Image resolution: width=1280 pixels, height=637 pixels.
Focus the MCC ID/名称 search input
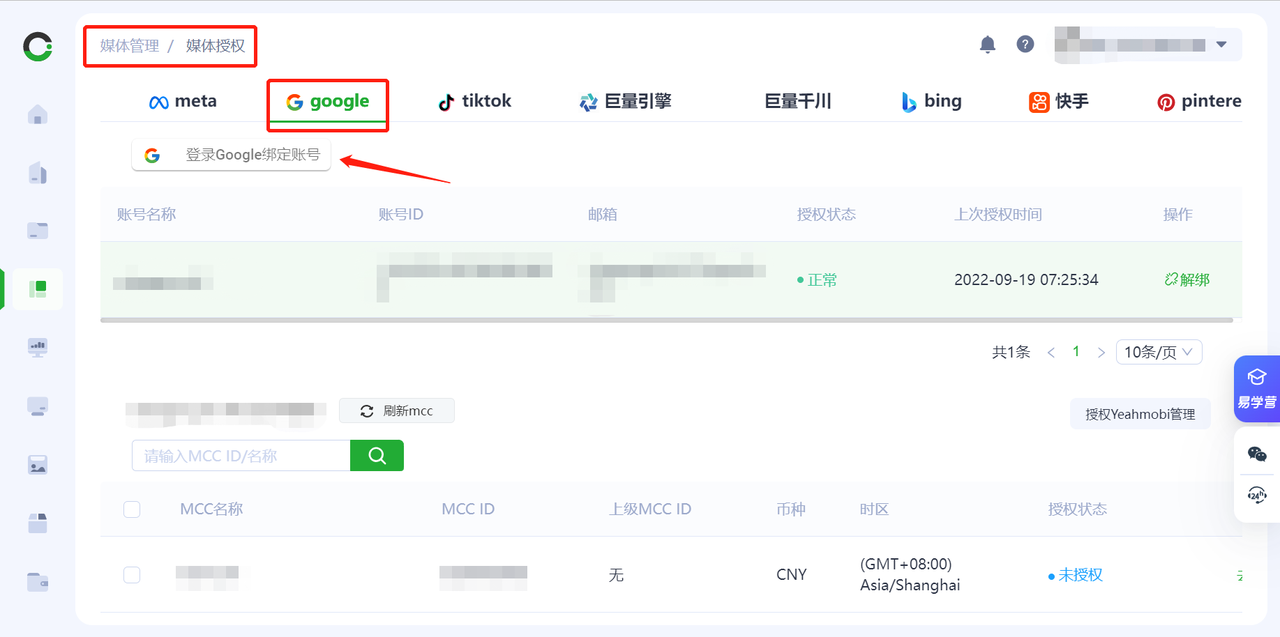tap(241, 455)
